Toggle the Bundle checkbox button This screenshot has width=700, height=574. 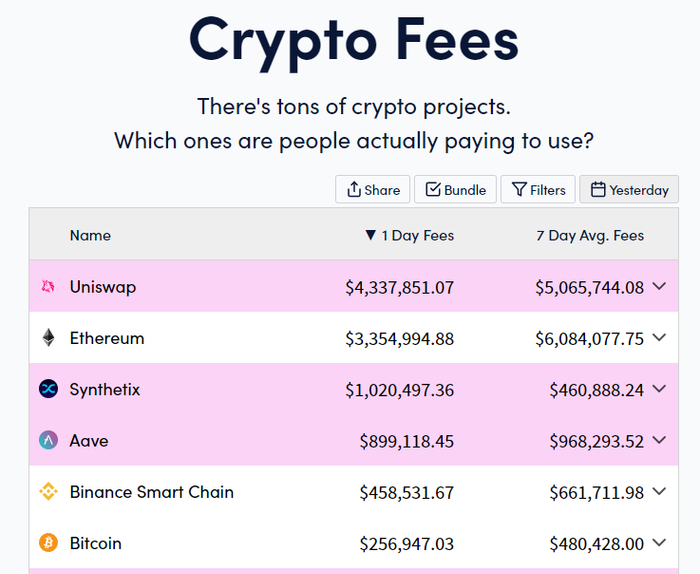point(455,189)
